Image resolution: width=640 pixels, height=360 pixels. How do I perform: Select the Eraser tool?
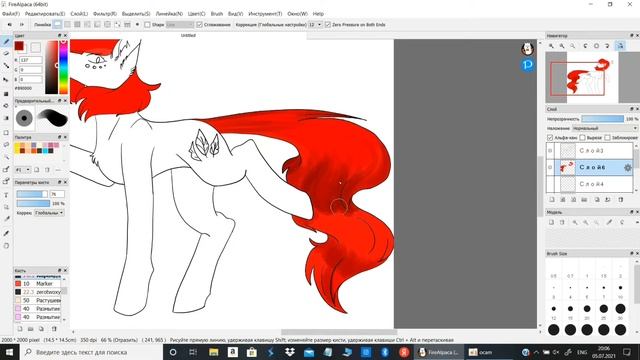pyautogui.click(x=6, y=53)
